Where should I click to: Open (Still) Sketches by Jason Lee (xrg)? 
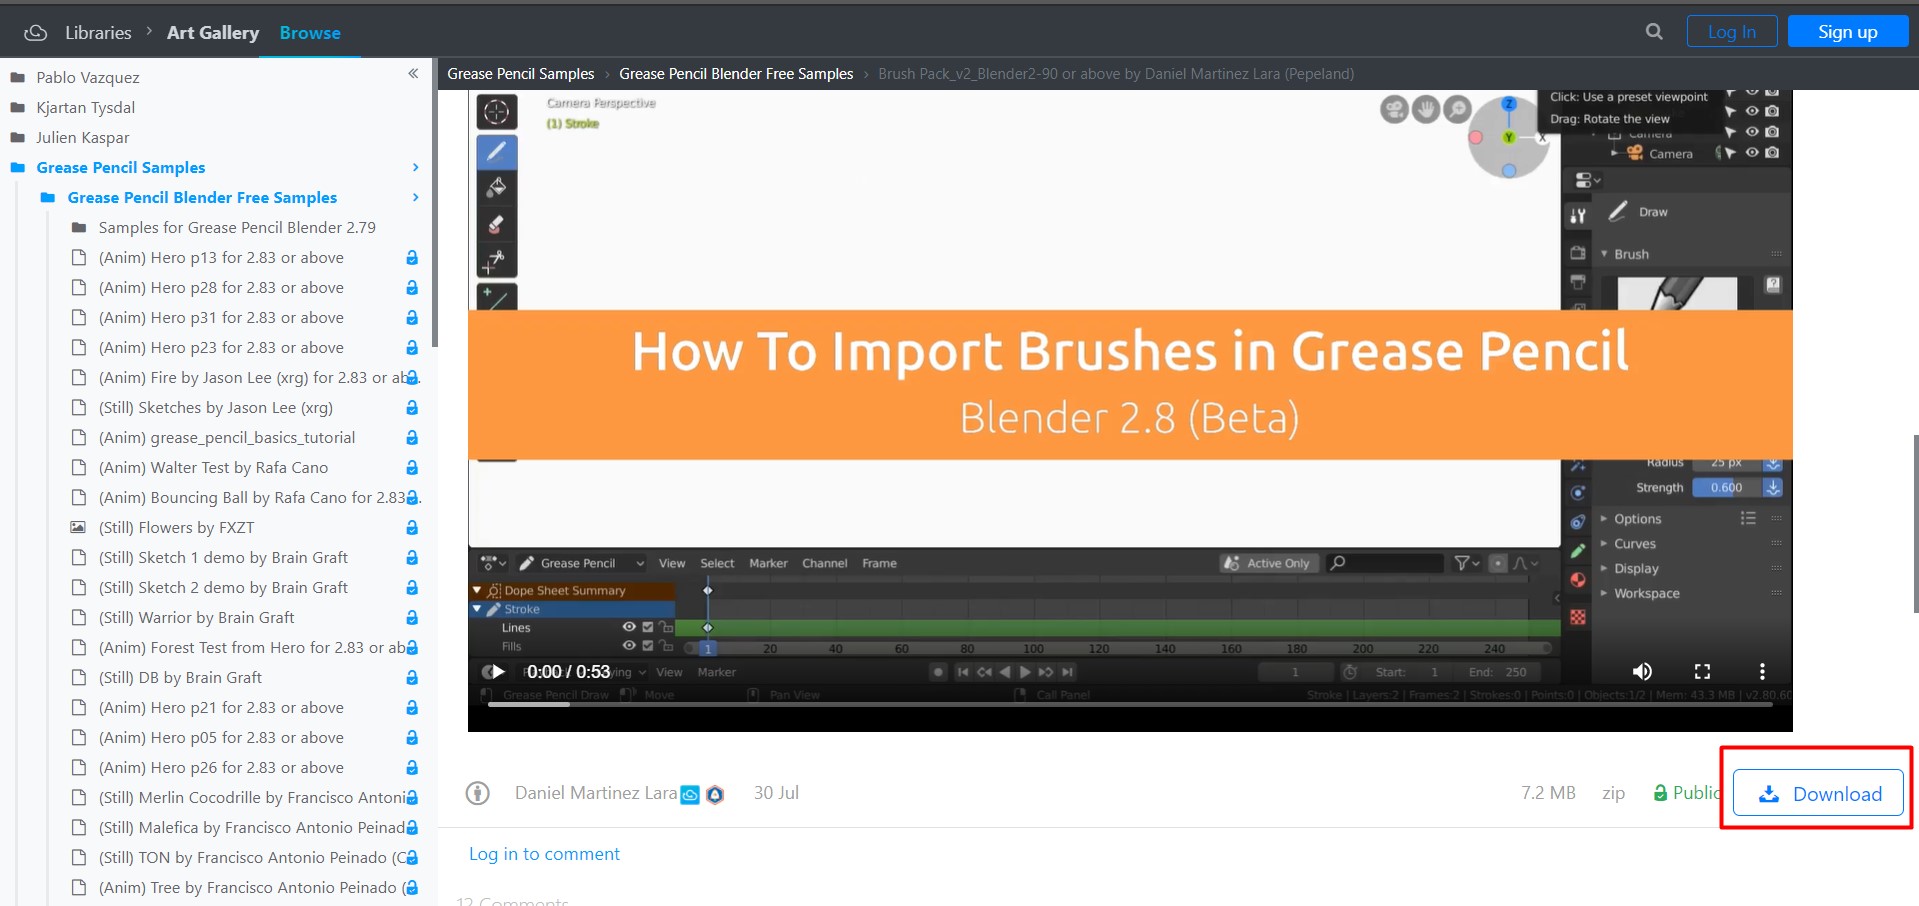click(x=216, y=407)
